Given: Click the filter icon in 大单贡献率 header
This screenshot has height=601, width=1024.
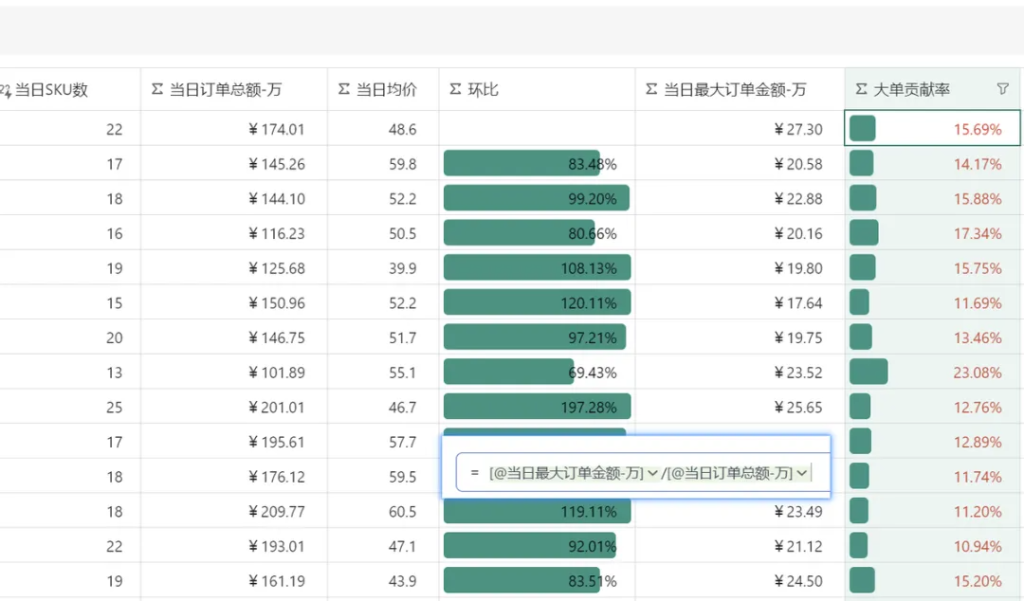Looking at the screenshot, I should tap(1002, 89).
